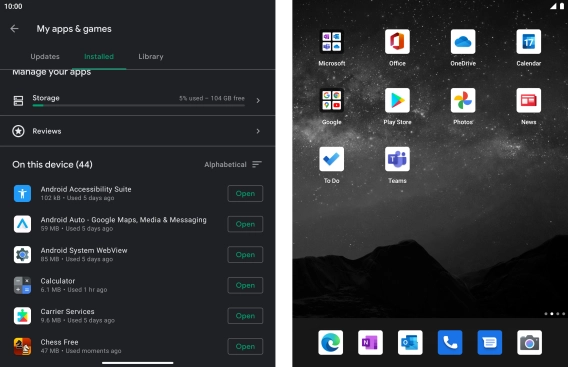This screenshot has height=367, width=568.
Task: Tap the battery status icon
Action: [562, 6]
